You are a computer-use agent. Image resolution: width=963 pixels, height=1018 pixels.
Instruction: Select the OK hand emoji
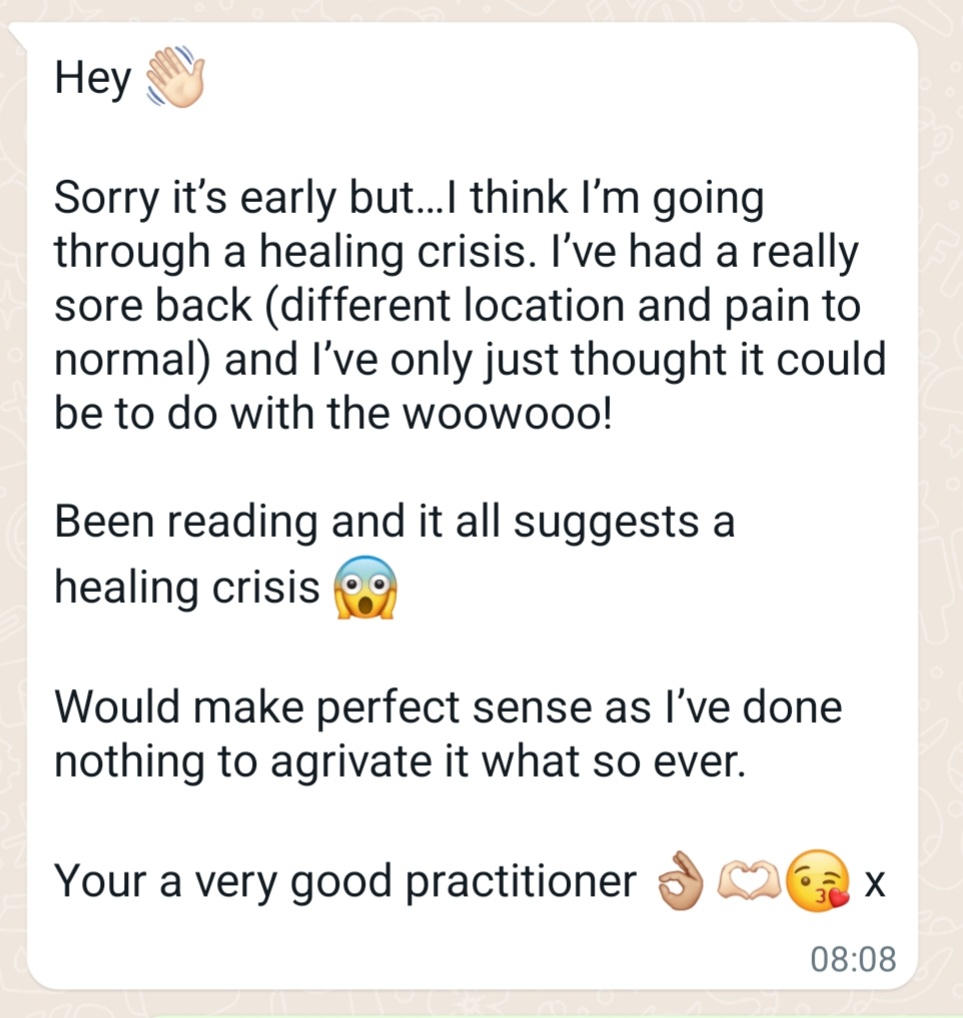tap(681, 881)
